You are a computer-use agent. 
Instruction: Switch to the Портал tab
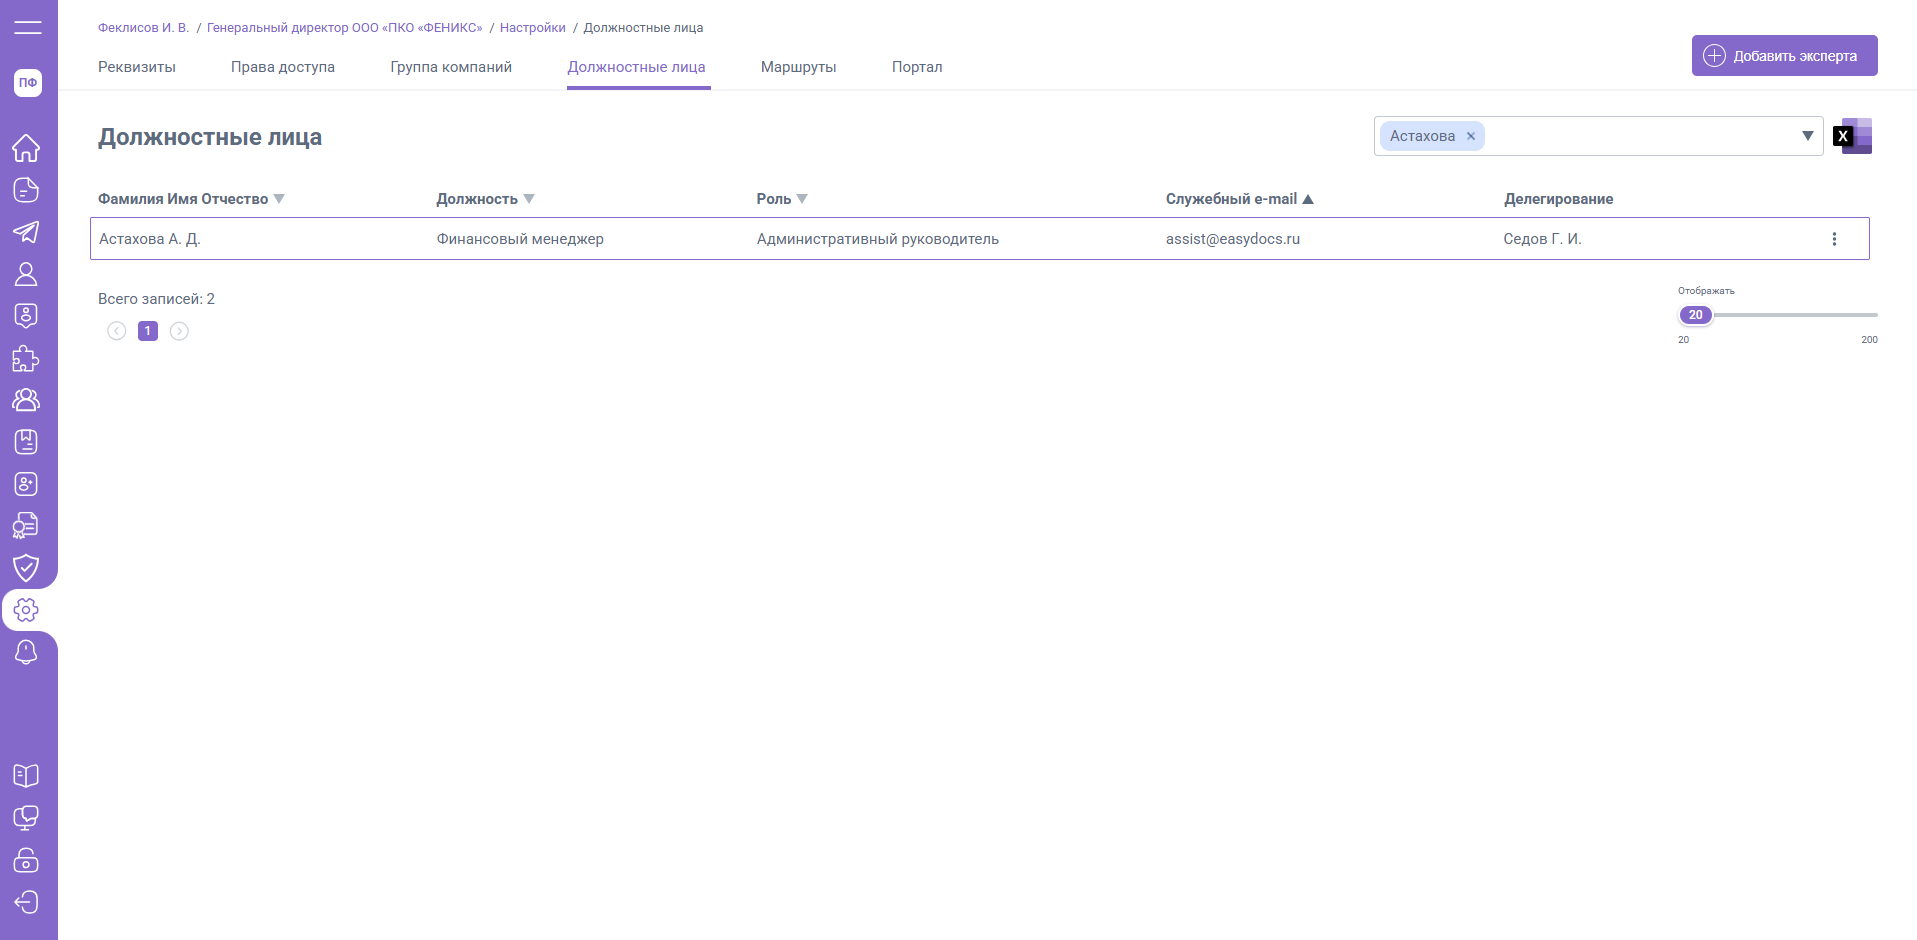click(917, 67)
